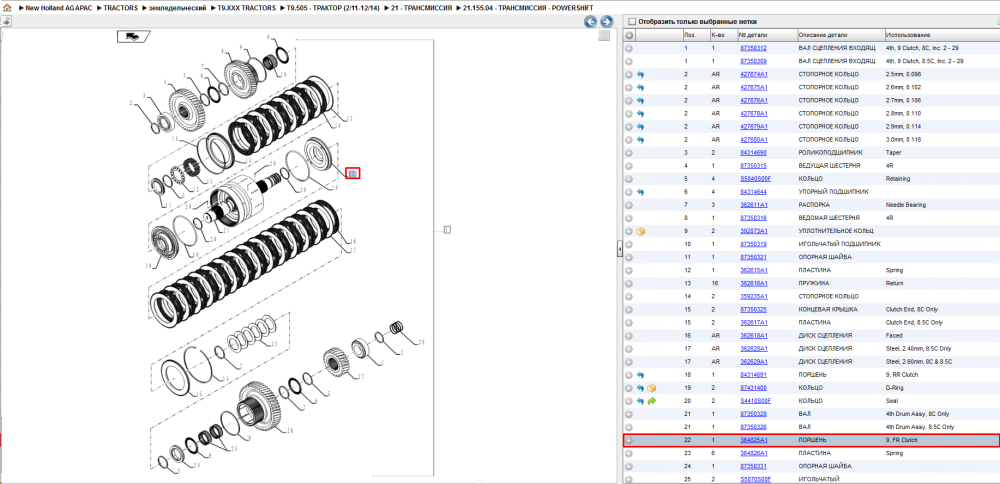
Task: Open replacement info arrow for 427680A1
Action: click(x=640, y=140)
